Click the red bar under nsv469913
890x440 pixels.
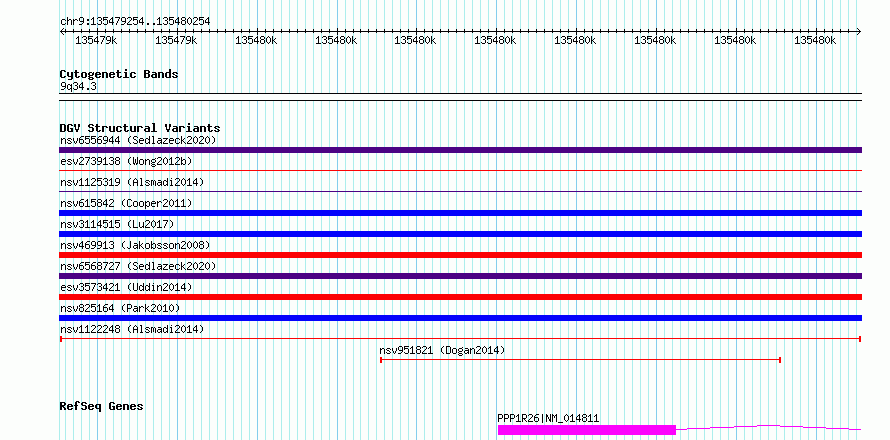click(460, 255)
